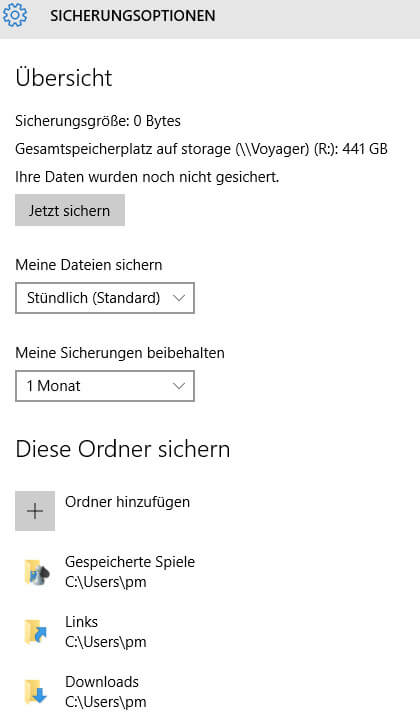This screenshot has width=420, height=727.
Task: Click the plus icon to add folder
Action: point(35,511)
